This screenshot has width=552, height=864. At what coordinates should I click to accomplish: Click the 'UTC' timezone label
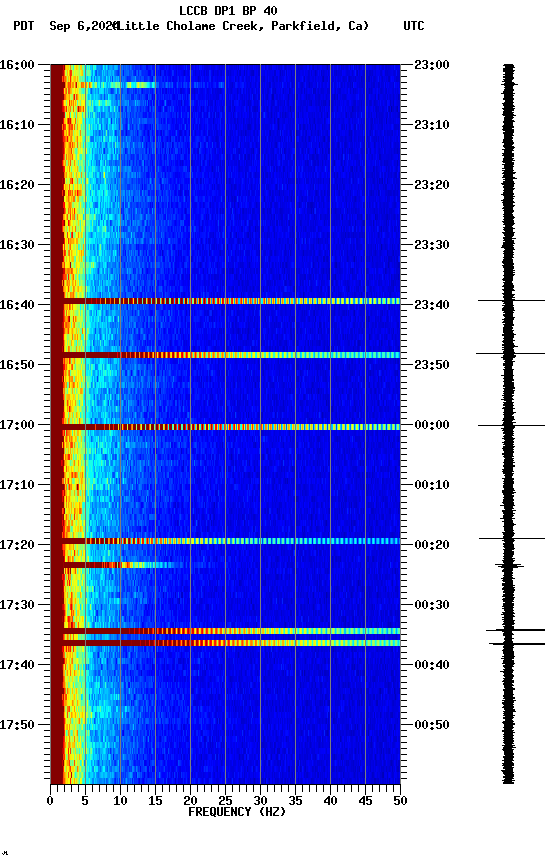414,26
